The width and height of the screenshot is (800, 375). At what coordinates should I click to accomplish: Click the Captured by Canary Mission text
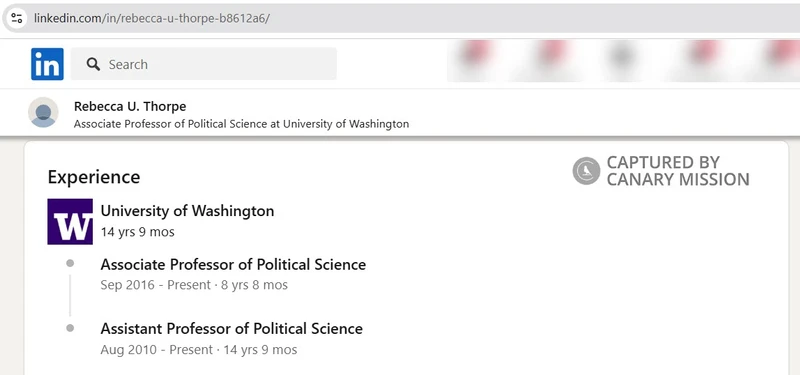tap(678, 171)
